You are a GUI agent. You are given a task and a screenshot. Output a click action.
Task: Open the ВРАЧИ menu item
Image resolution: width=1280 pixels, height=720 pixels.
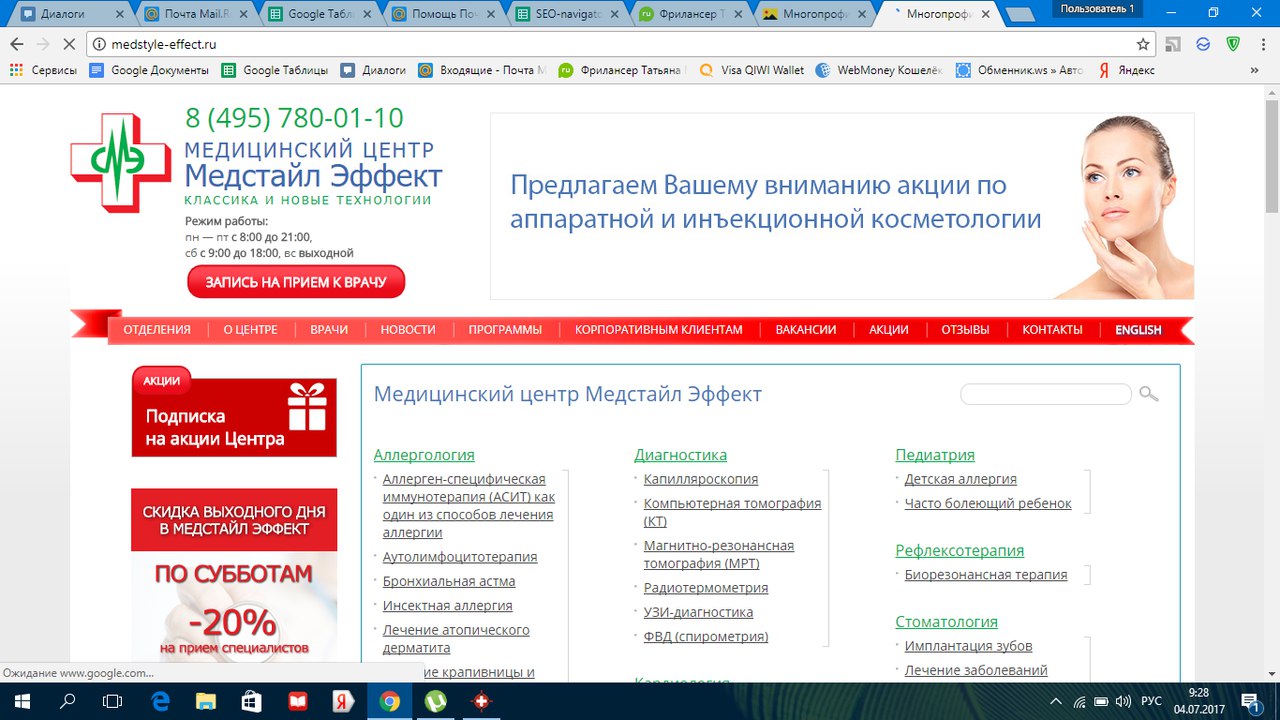pyautogui.click(x=329, y=330)
